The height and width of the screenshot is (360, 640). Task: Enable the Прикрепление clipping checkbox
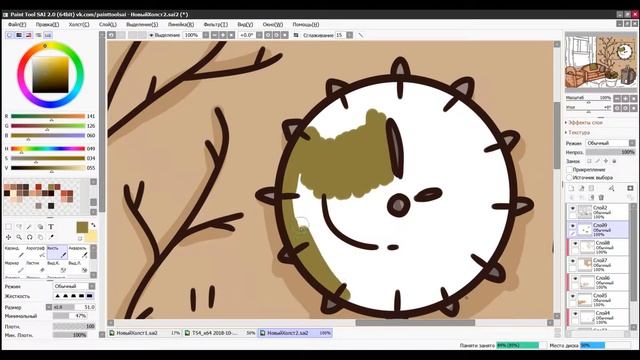pos(569,169)
